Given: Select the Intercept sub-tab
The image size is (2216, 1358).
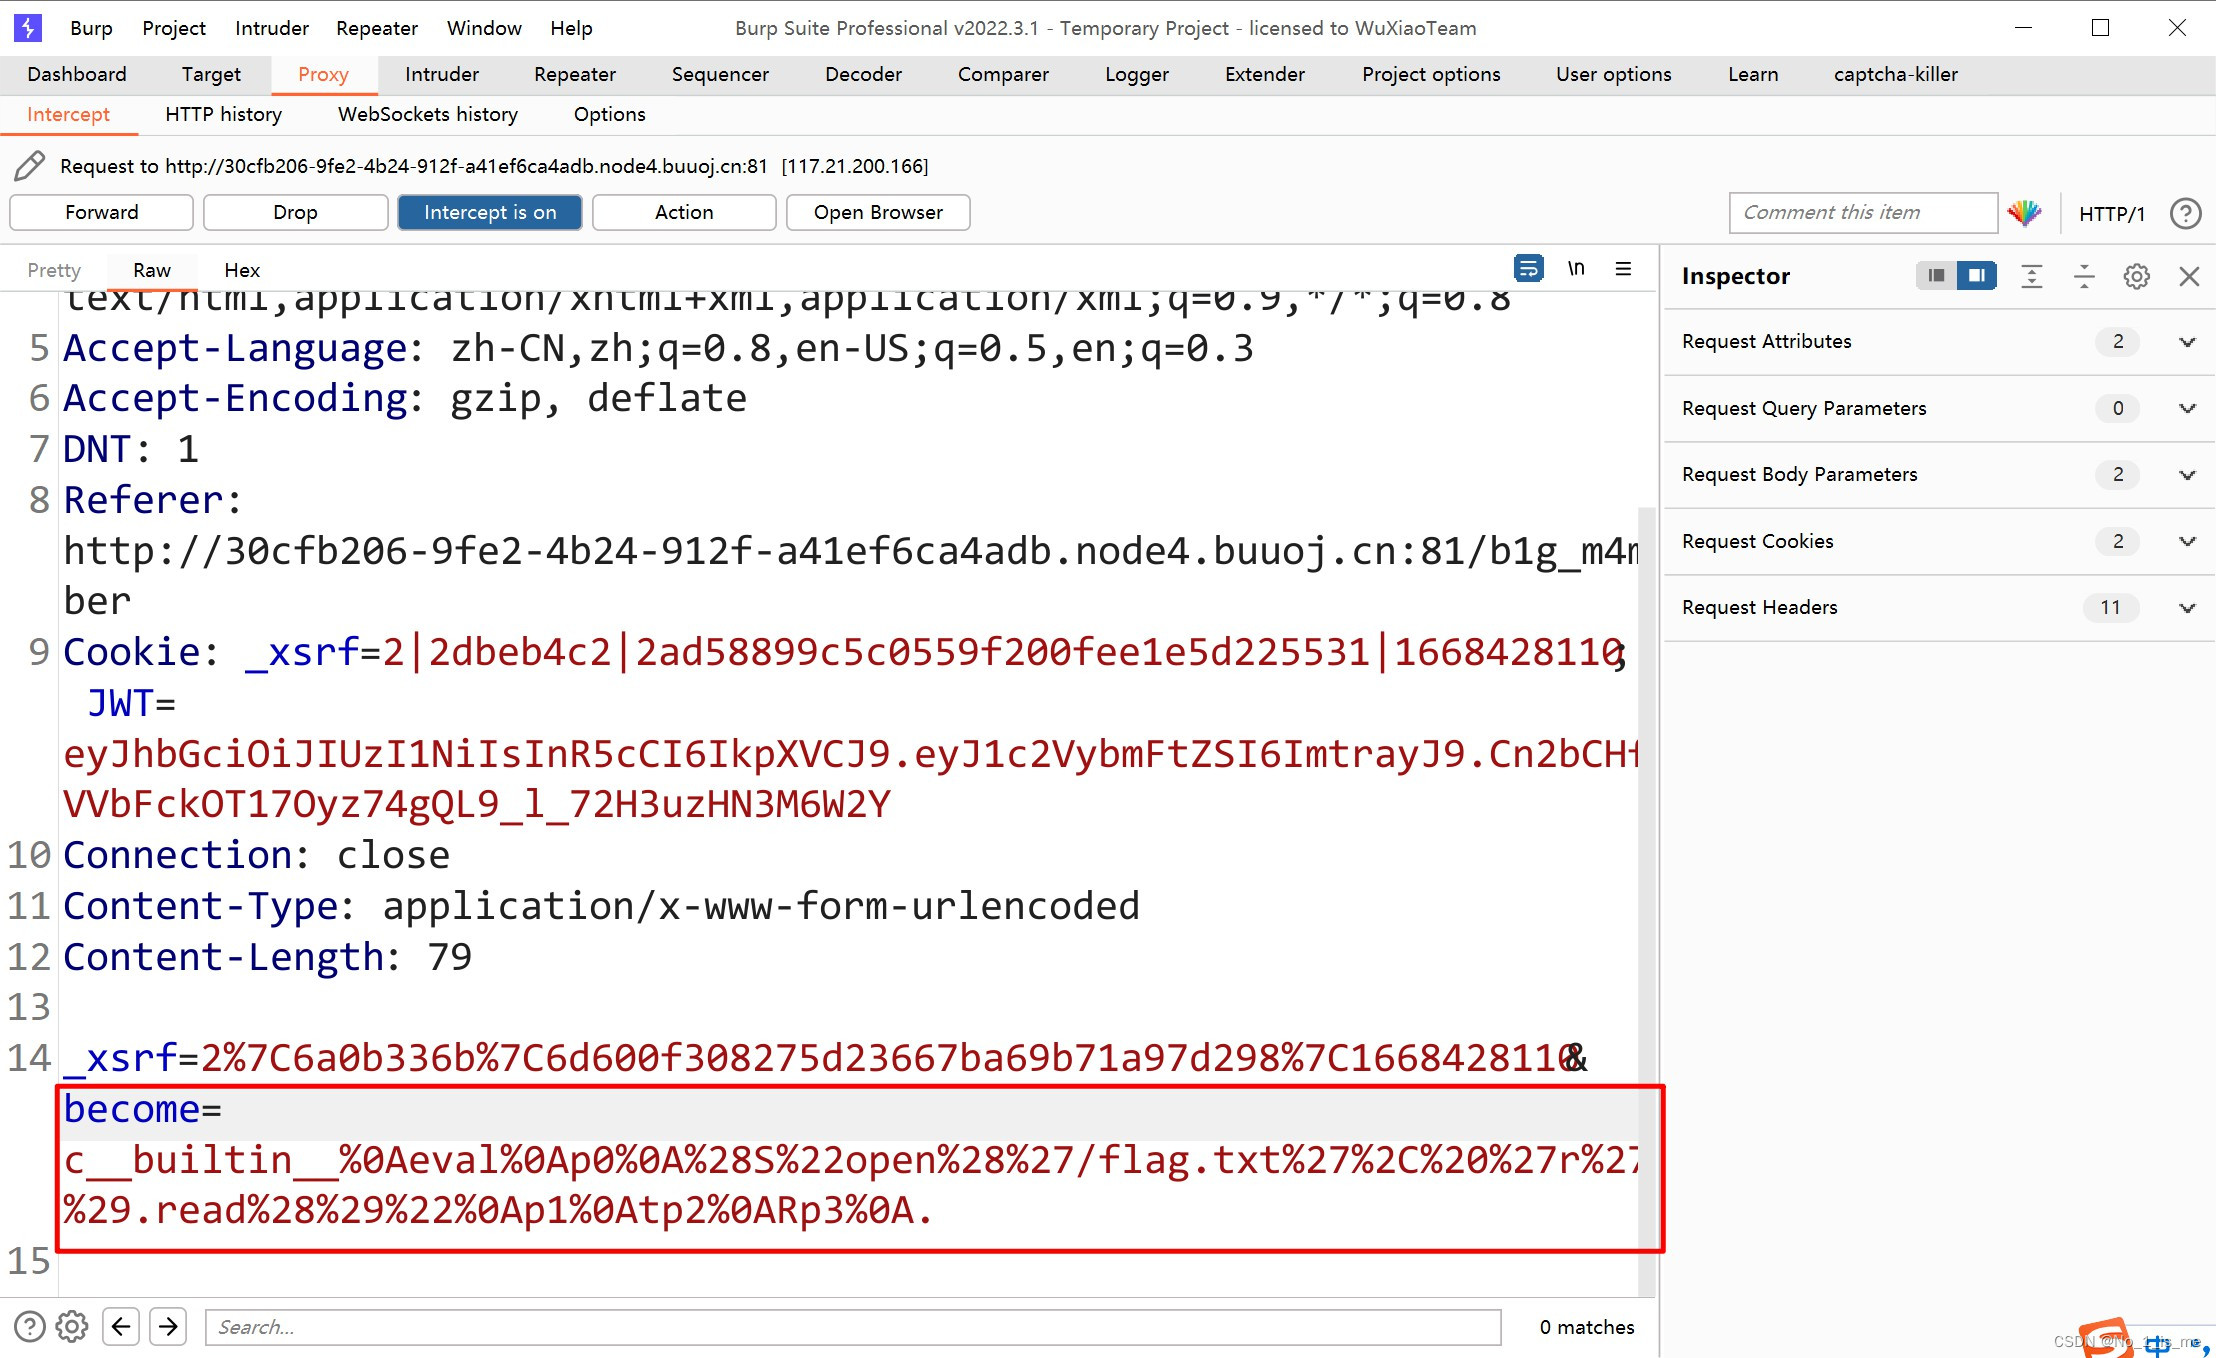Looking at the screenshot, I should [68, 114].
